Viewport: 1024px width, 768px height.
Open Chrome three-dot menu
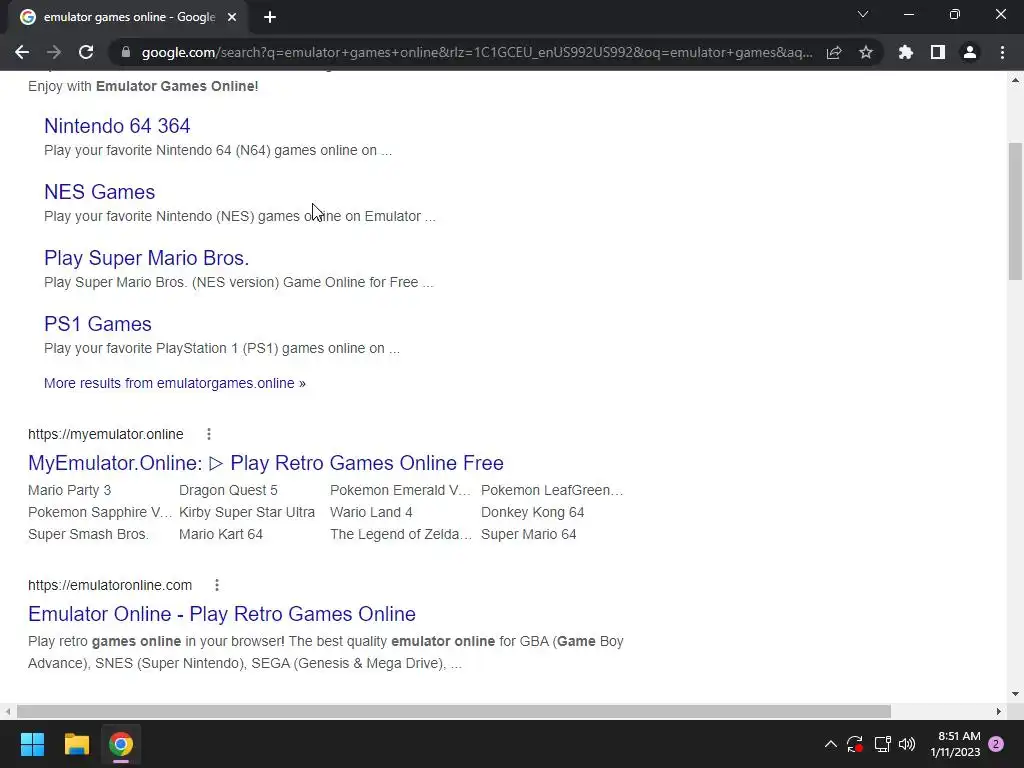(x=1002, y=52)
